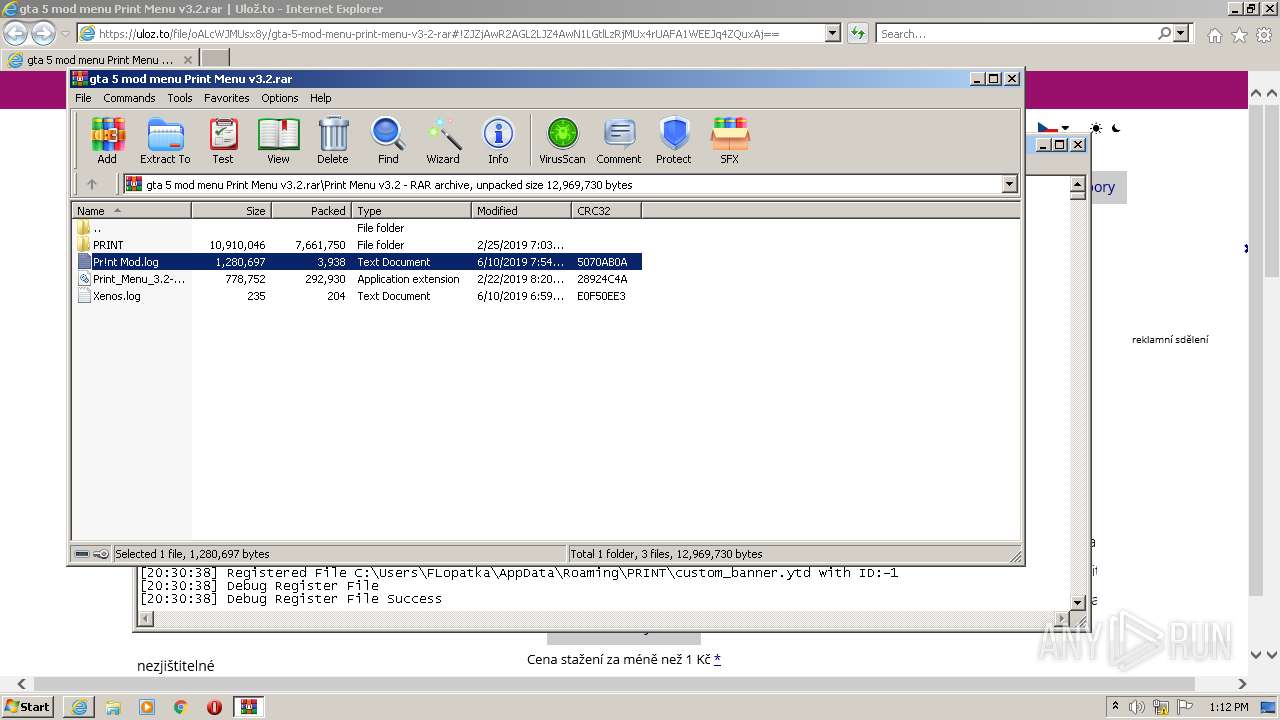Switch to the gta 5 mod menu browser tab

click(x=98, y=60)
